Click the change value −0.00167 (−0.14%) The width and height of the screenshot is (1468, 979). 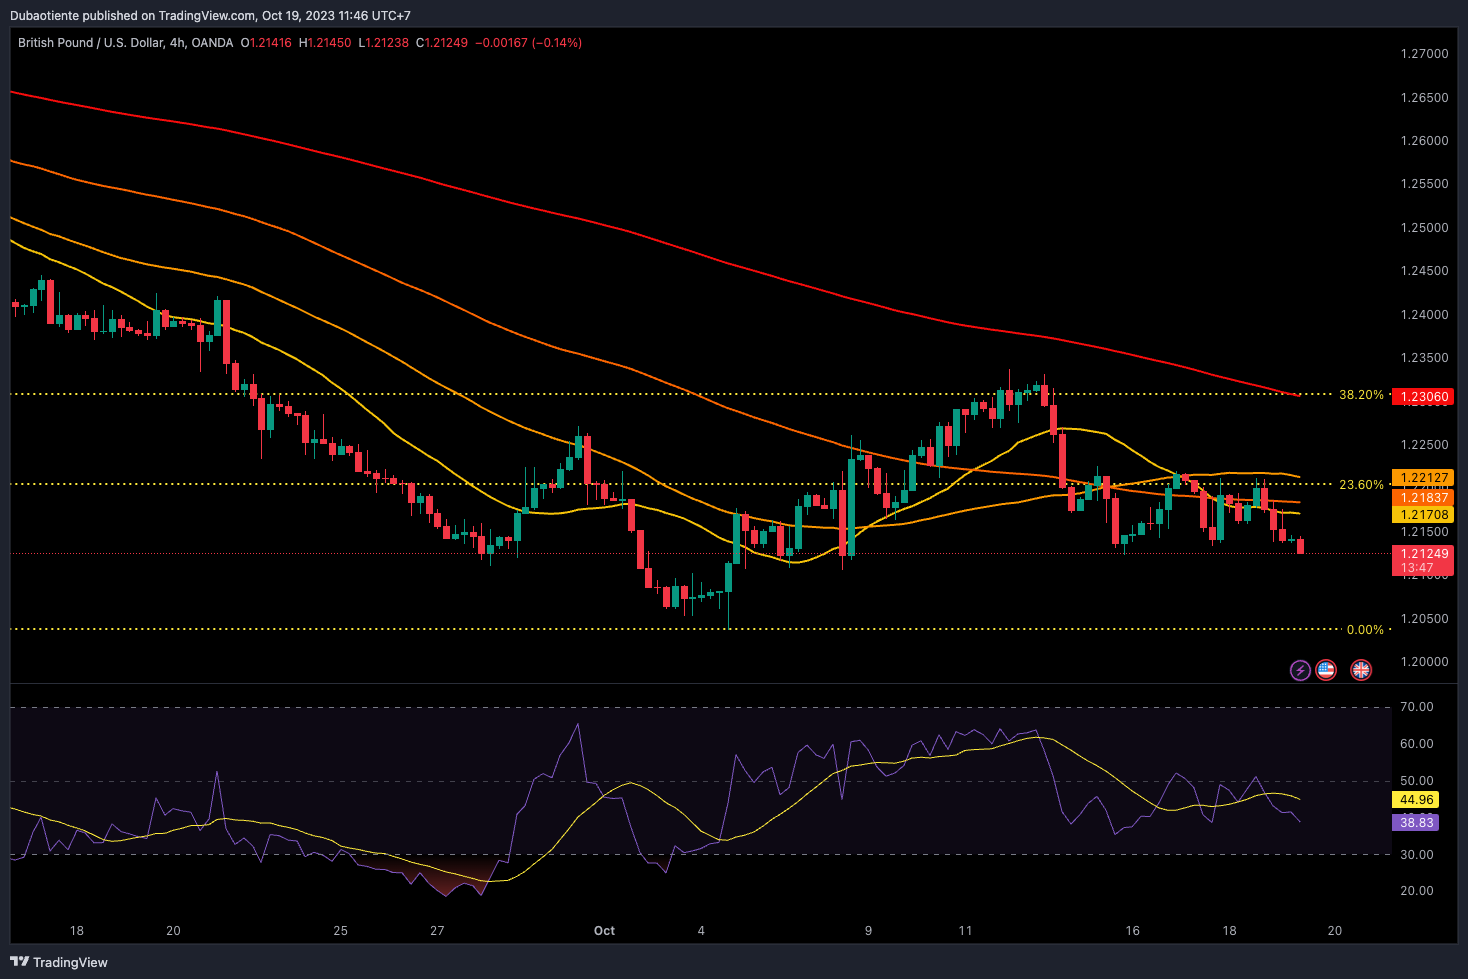point(528,43)
